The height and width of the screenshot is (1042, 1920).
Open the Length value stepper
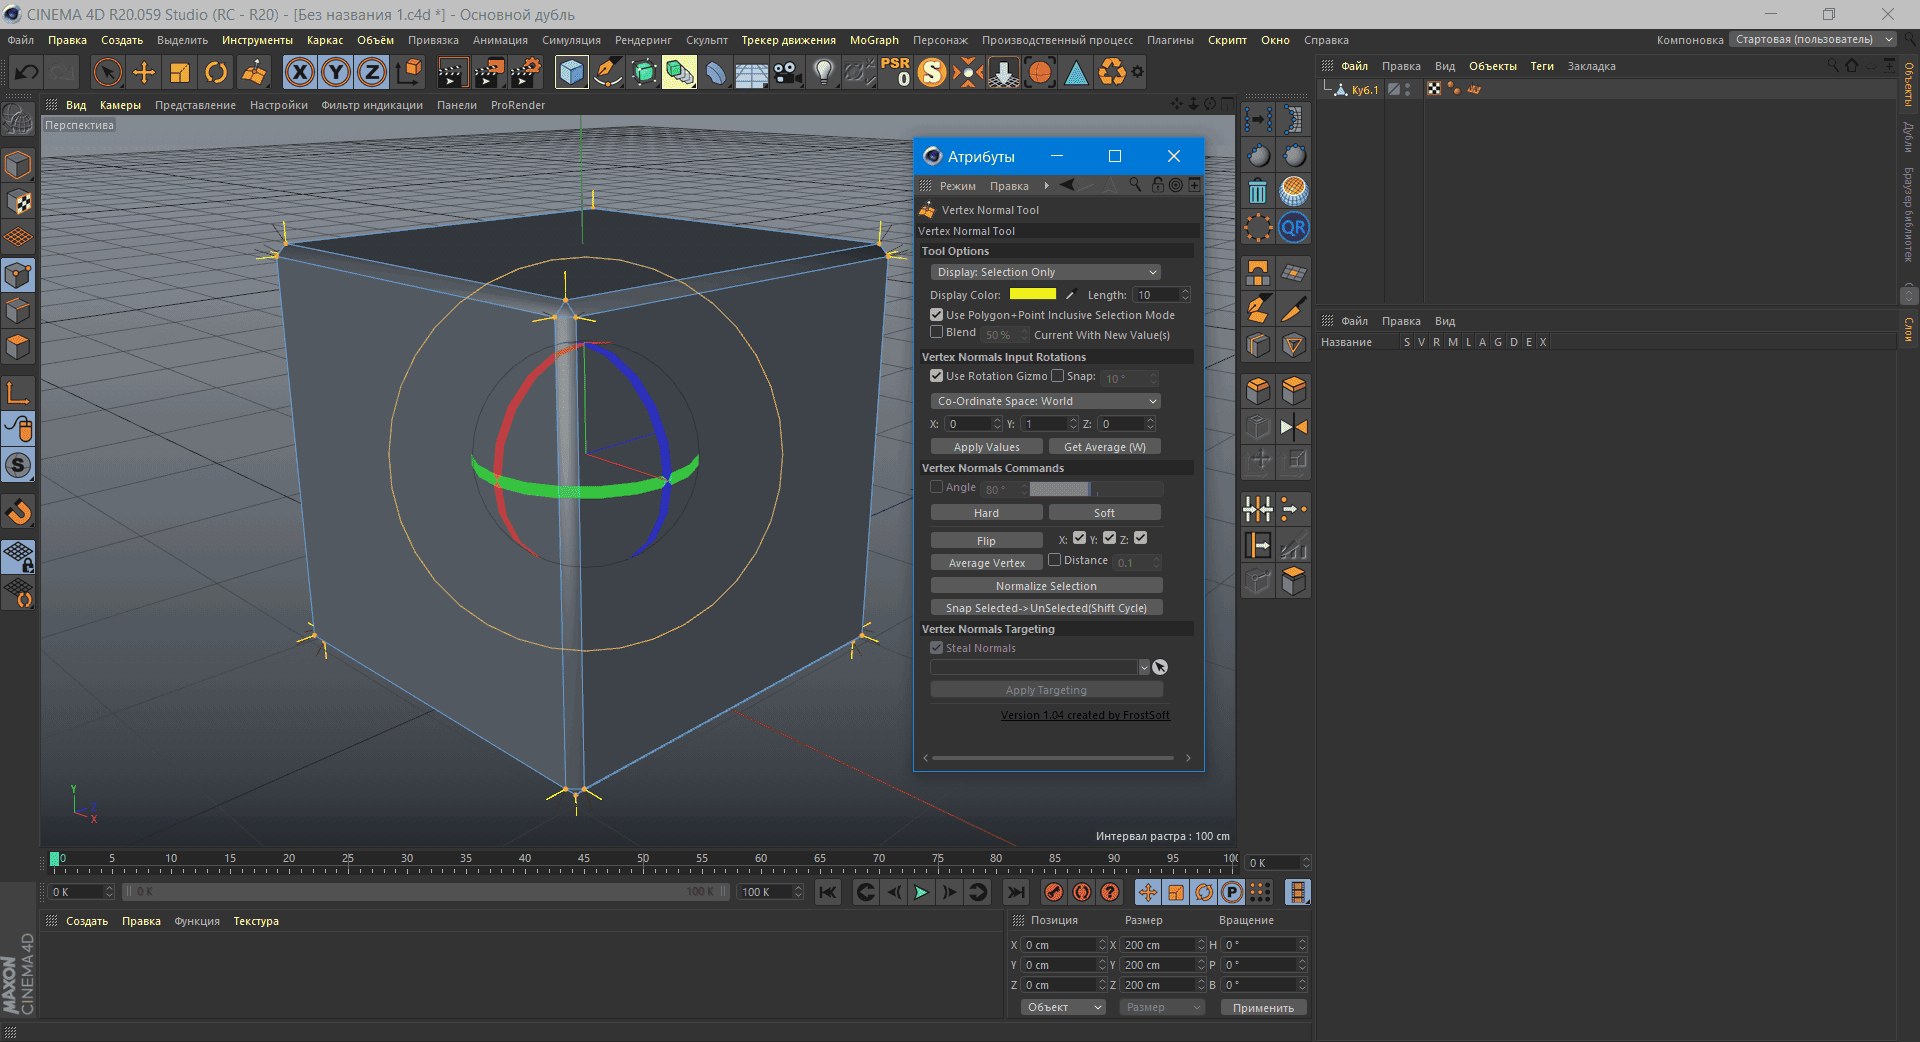click(1185, 295)
